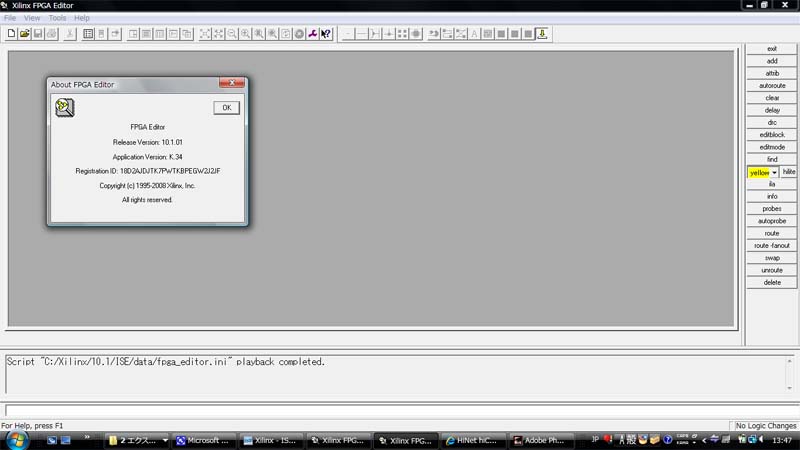Viewport: 800px width, 450px height.
Task: Click the clear button
Action: point(771,98)
